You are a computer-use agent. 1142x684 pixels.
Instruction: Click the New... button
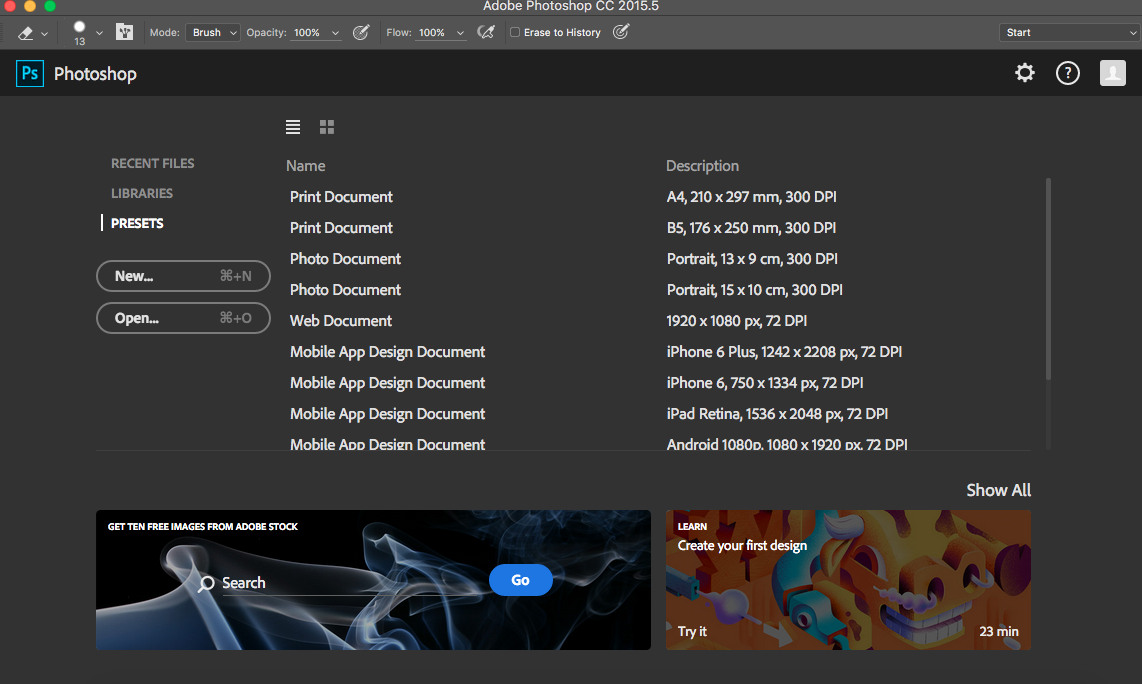(x=183, y=276)
